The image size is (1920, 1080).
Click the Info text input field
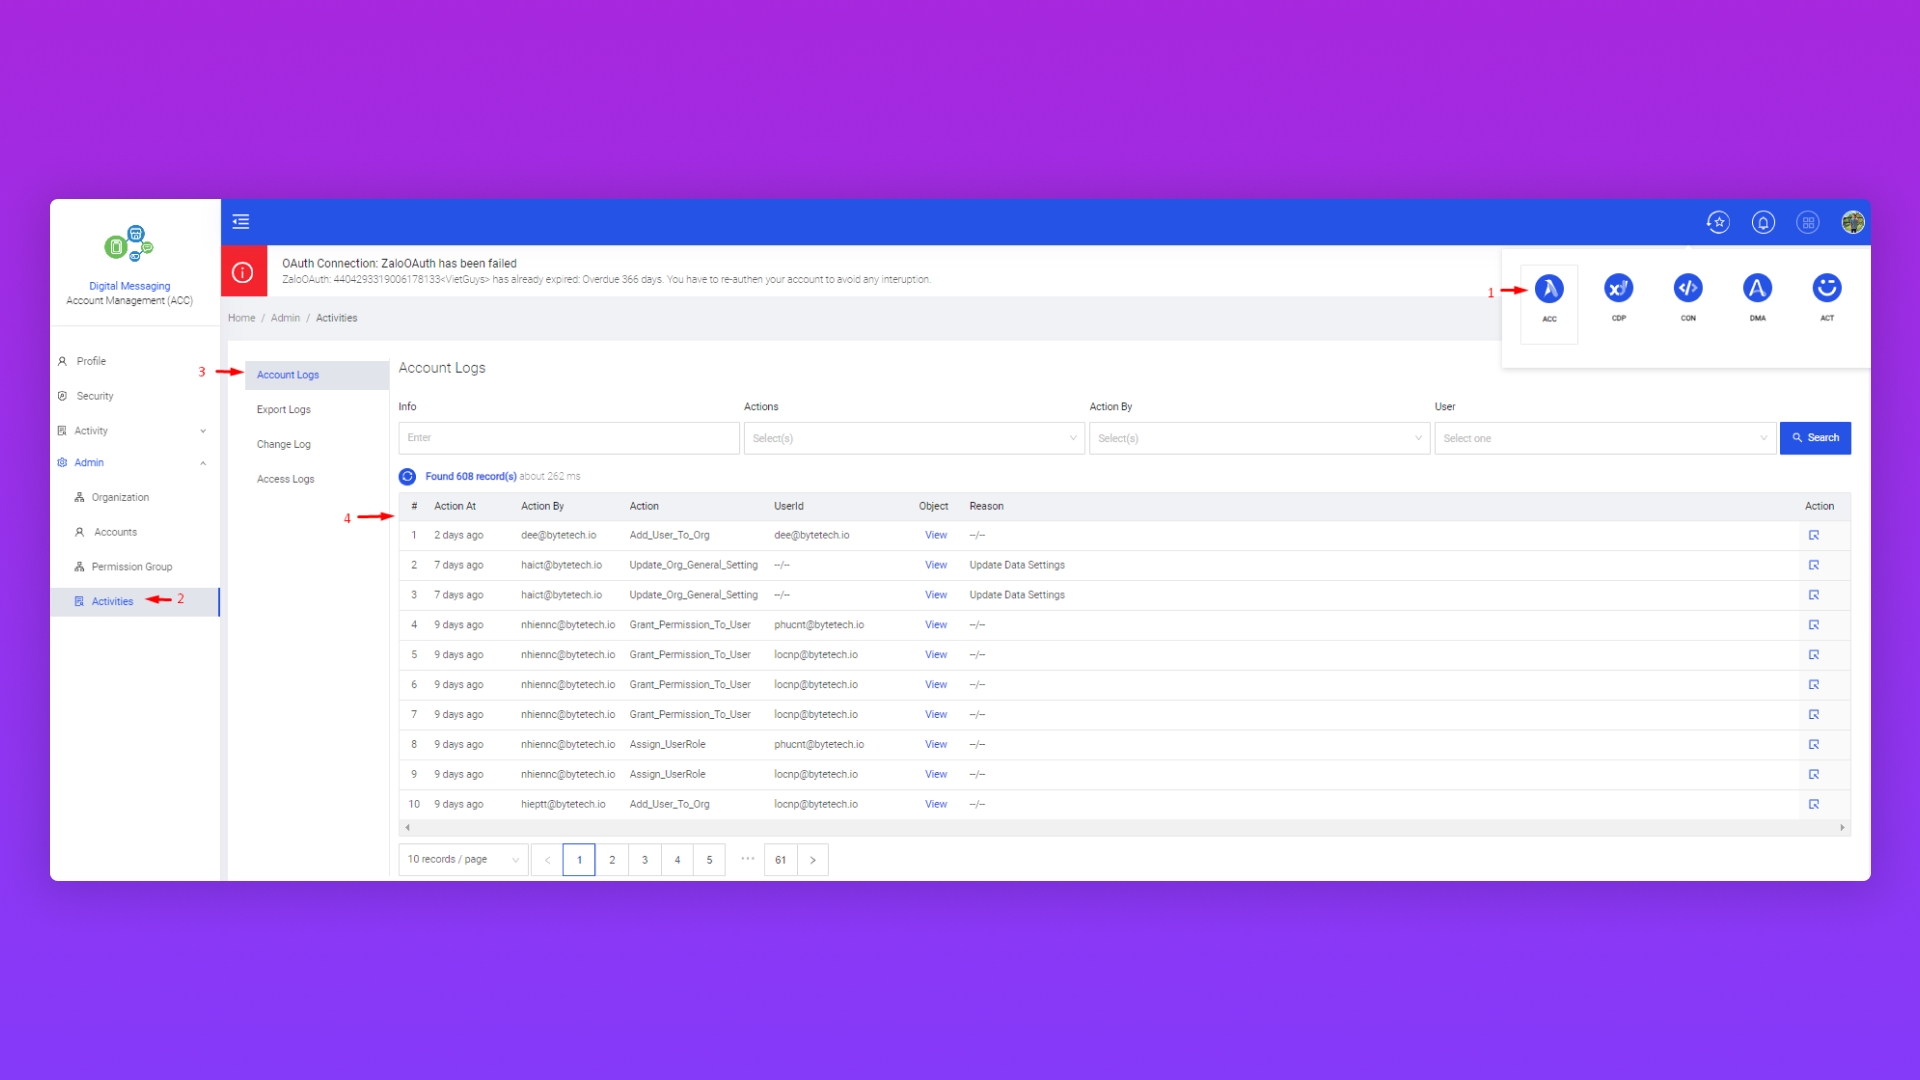568,438
